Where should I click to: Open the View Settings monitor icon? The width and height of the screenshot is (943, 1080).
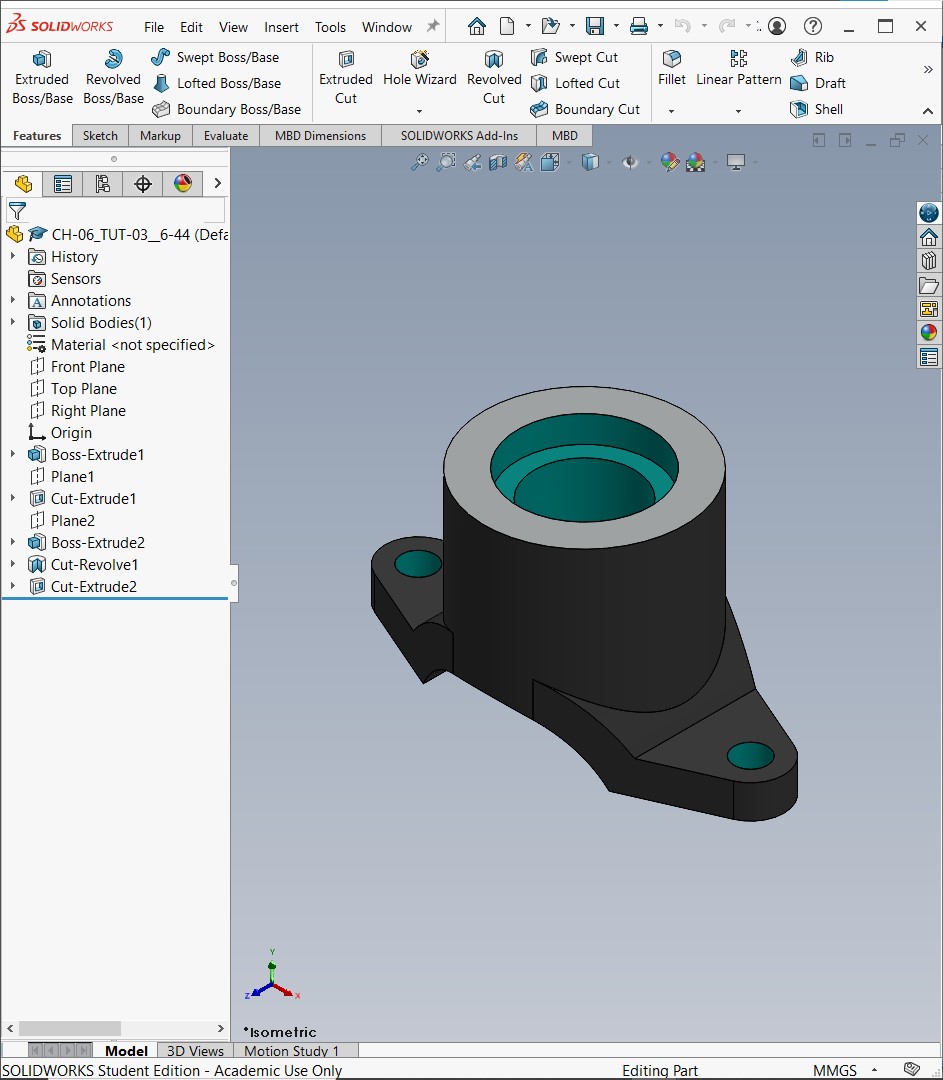[x=736, y=163]
